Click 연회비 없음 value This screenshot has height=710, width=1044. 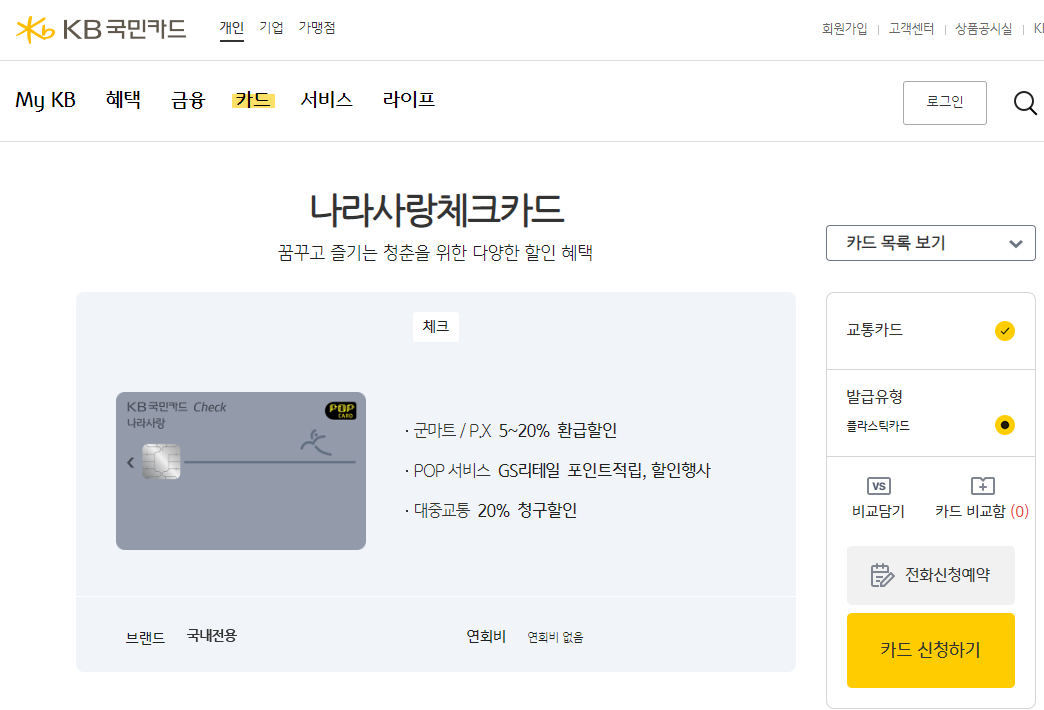[555, 637]
